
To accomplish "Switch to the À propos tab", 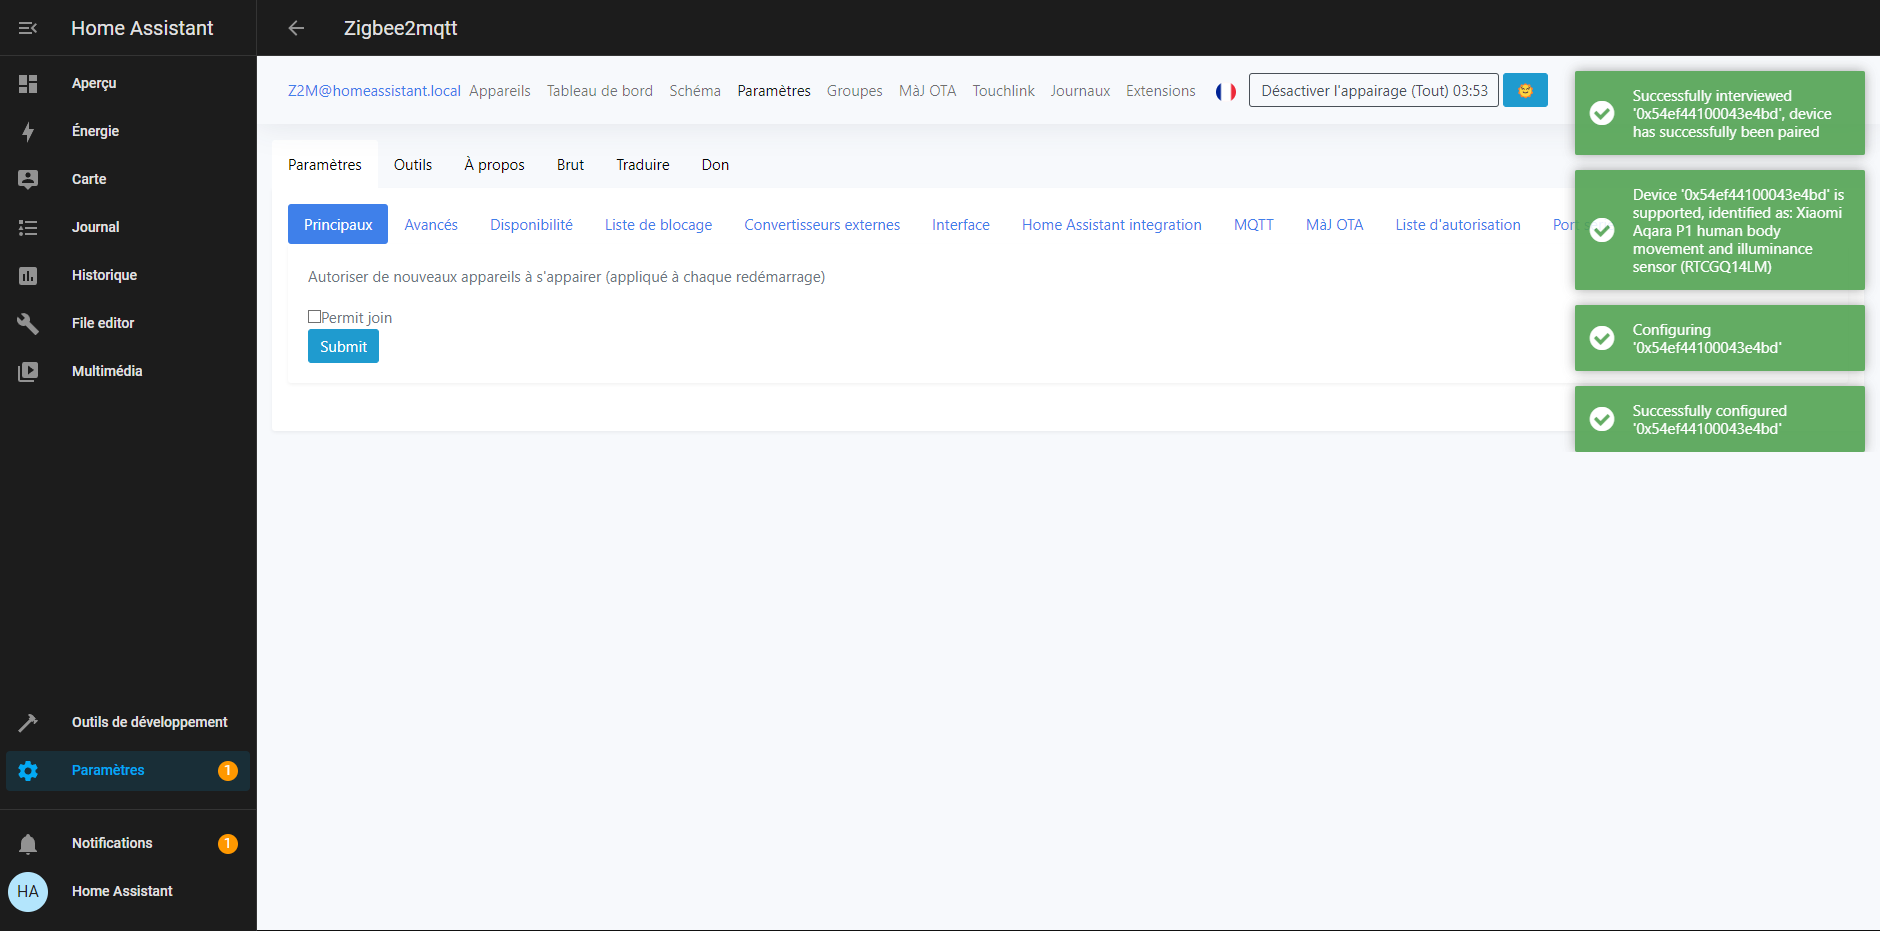I will point(494,165).
